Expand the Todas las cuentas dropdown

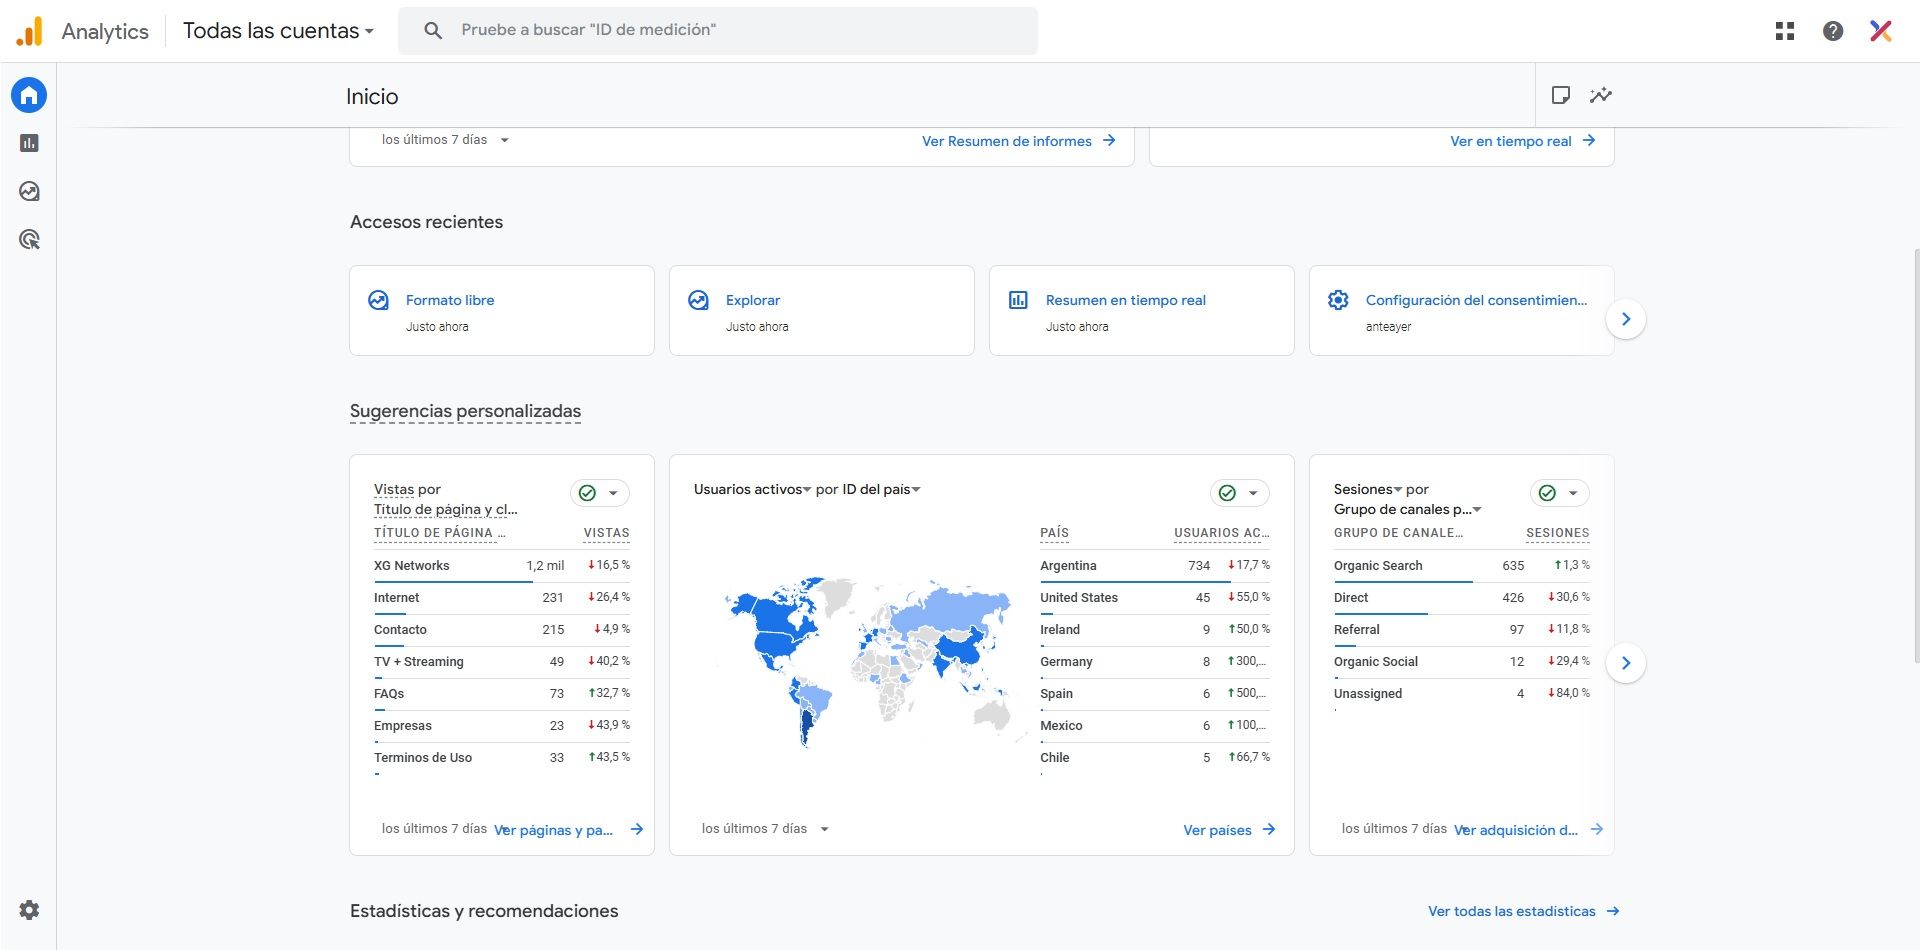(x=278, y=31)
